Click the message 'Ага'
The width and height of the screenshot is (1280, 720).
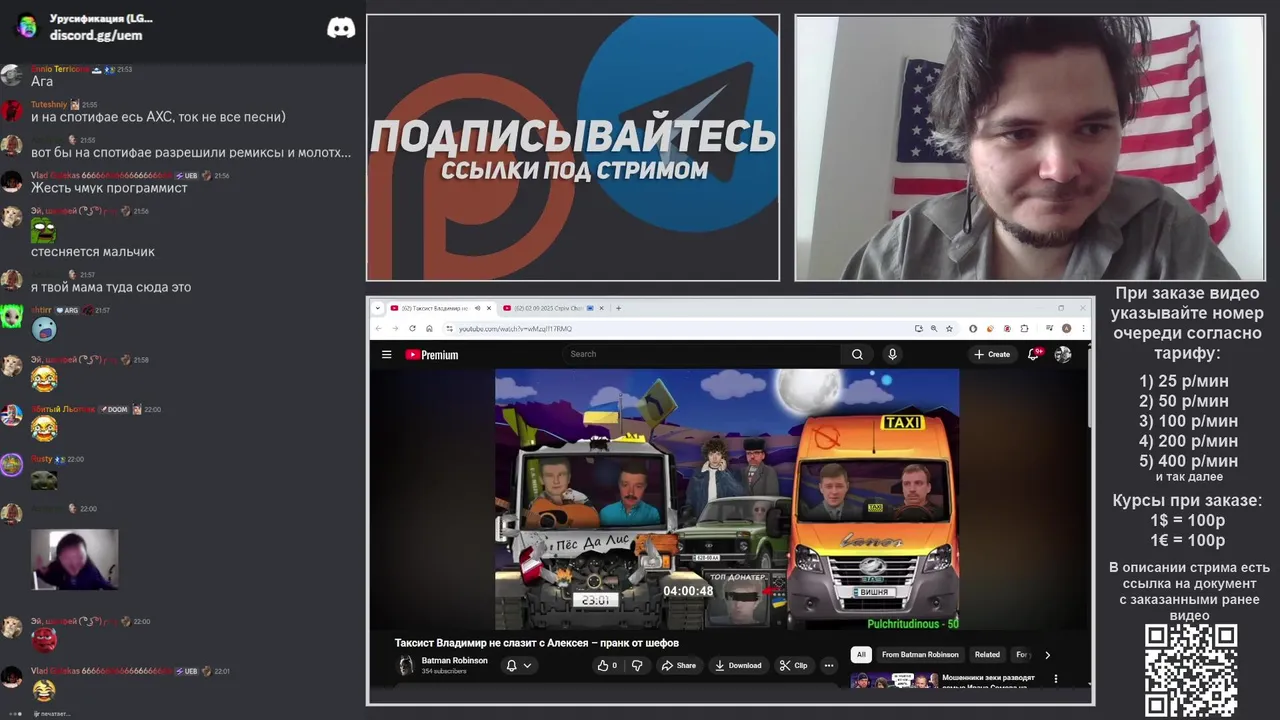pyautogui.click(x=42, y=81)
